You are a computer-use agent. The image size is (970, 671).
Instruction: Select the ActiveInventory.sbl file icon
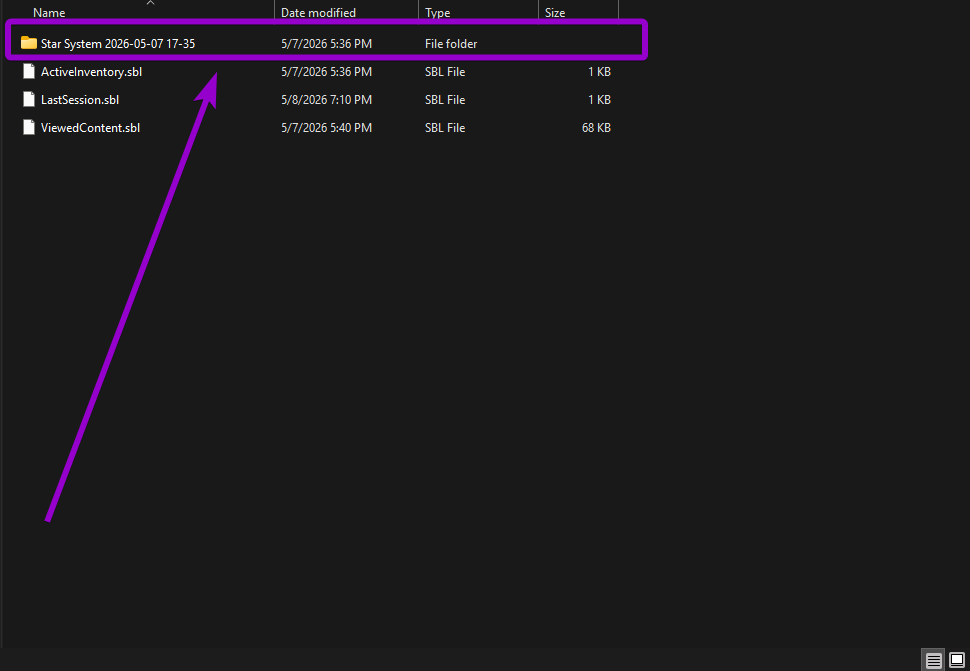pyautogui.click(x=28, y=72)
